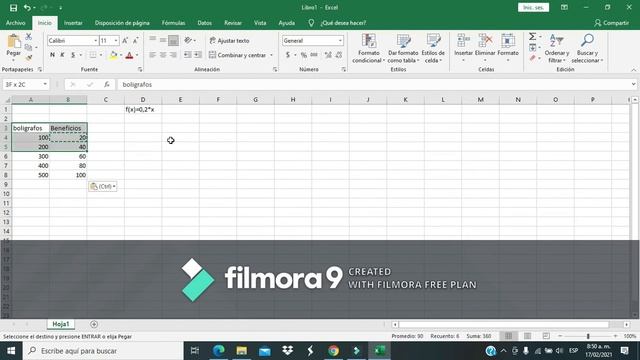Open the Archivo tab
The height and width of the screenshot is (360, 640).
pyautogui.click(x=16, y=23)
